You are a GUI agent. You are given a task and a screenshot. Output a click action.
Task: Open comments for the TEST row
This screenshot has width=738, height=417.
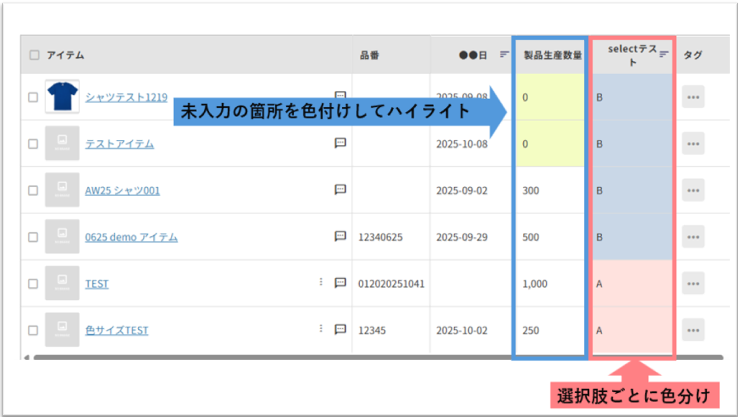(340, 283)
